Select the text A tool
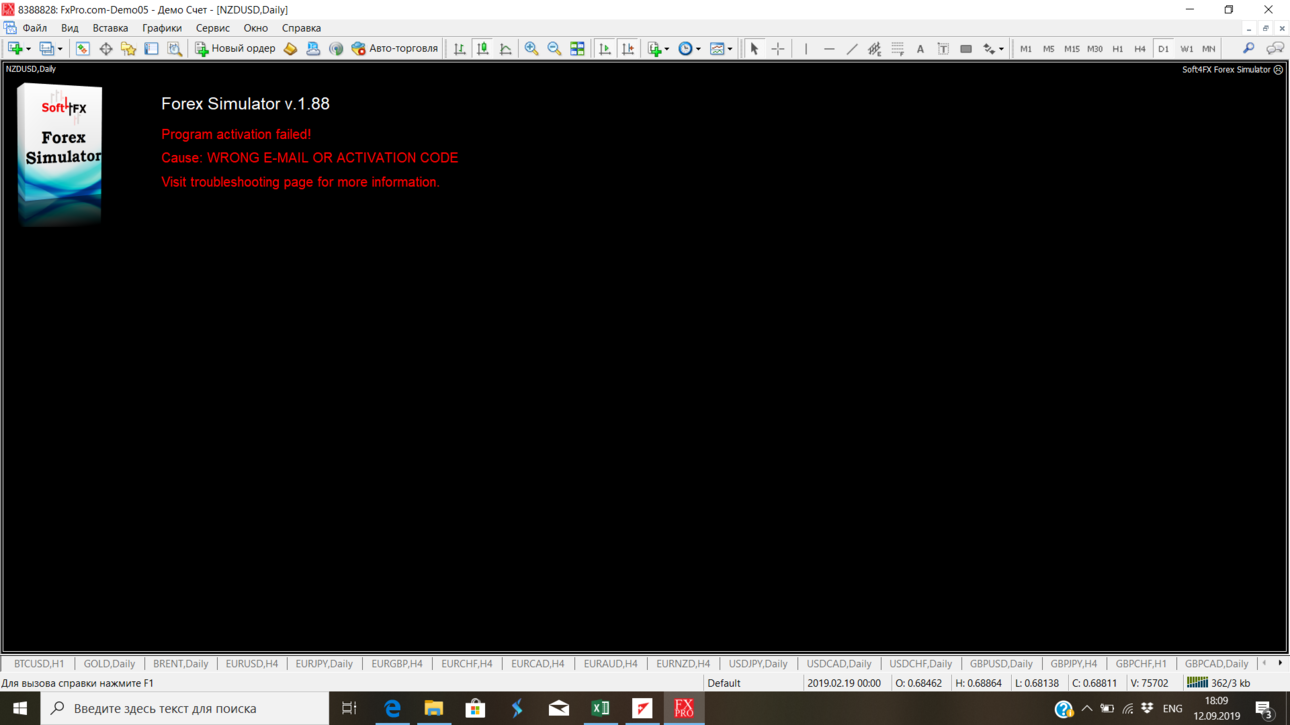The width and height of the screenshot is (1290, 725). coord(920,48)
